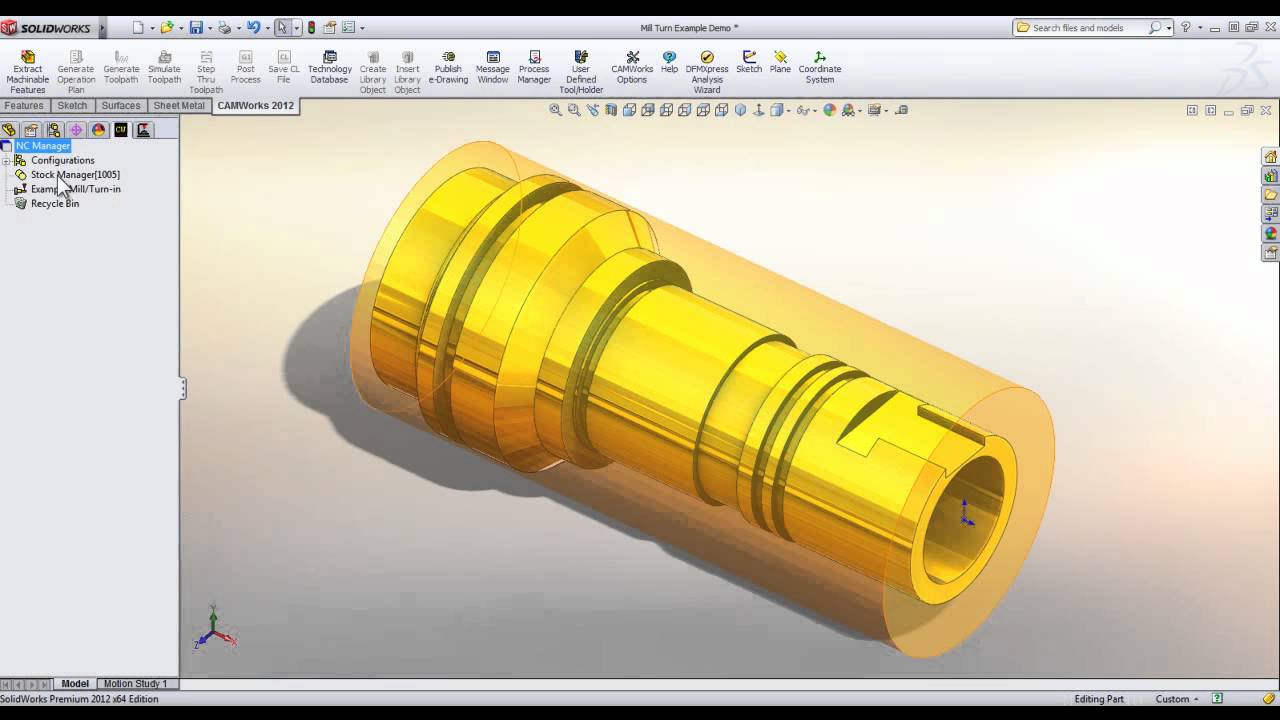This screenshot has width=1280, height=720.
Task: Click the Print icon
Action: (x=225, y=28)
